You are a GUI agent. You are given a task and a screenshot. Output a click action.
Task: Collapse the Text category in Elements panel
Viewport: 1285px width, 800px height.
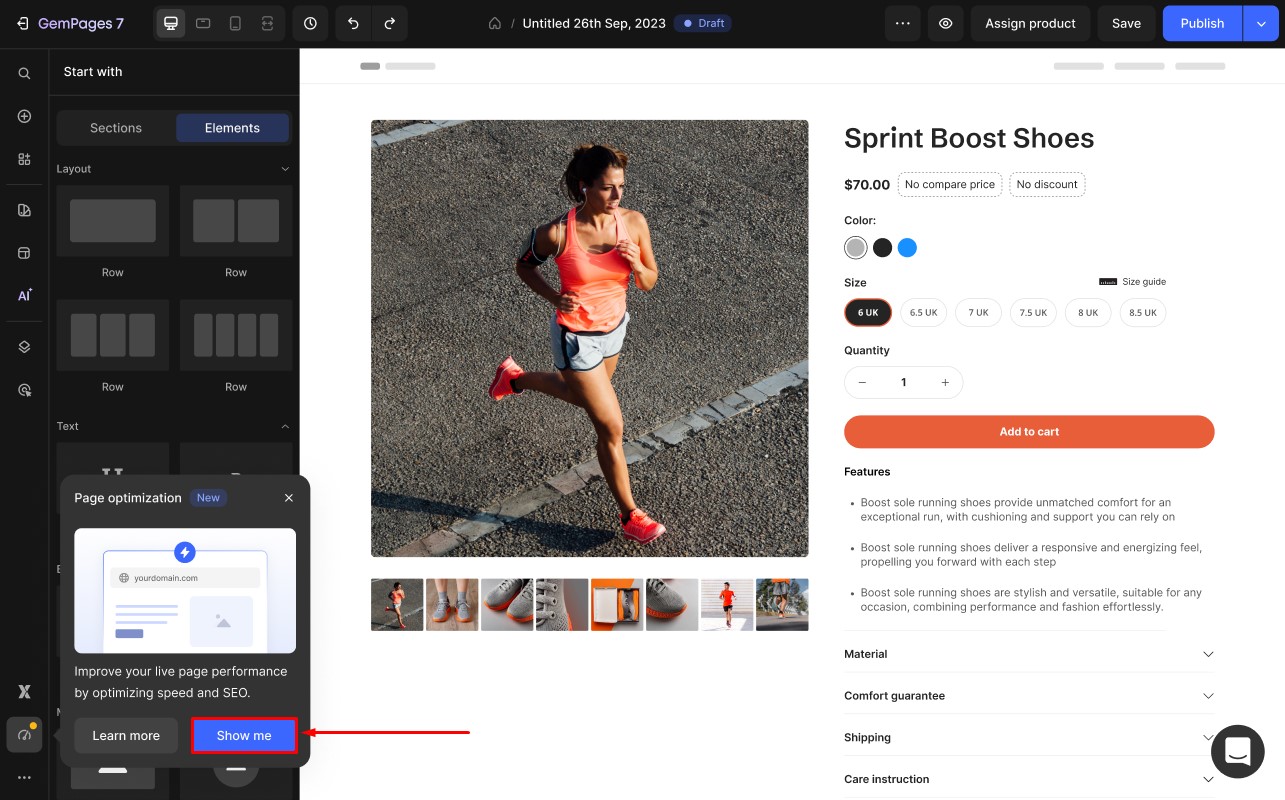pos(285,426)
